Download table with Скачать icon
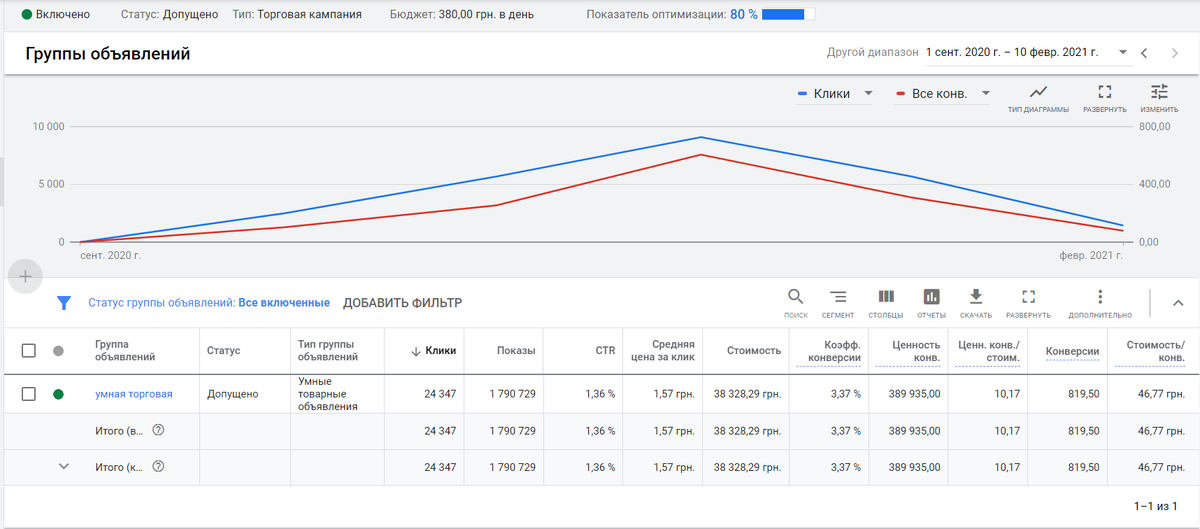Image resolution: width=1200 pixels, height=529 pixels. (x=977, y=297)
